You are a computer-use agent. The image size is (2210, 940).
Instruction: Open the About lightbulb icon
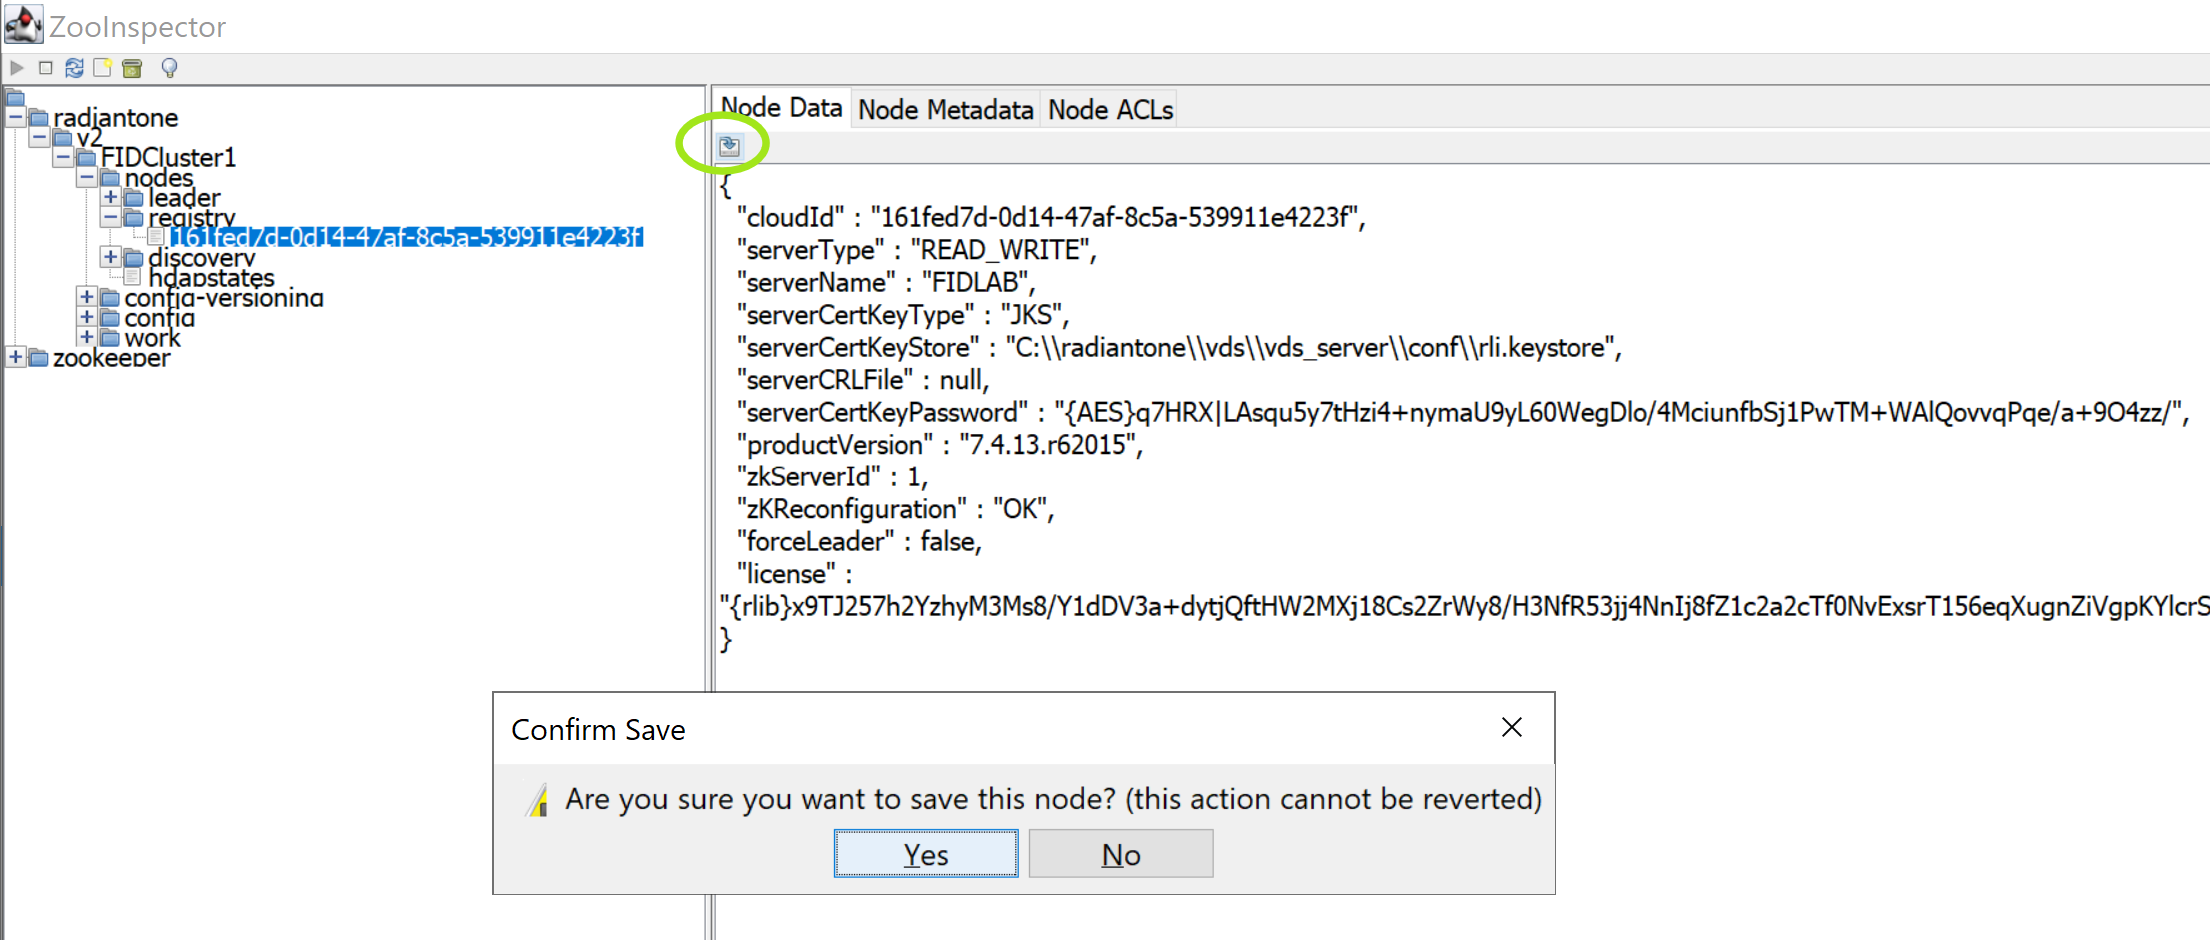[x=169, y=68]
